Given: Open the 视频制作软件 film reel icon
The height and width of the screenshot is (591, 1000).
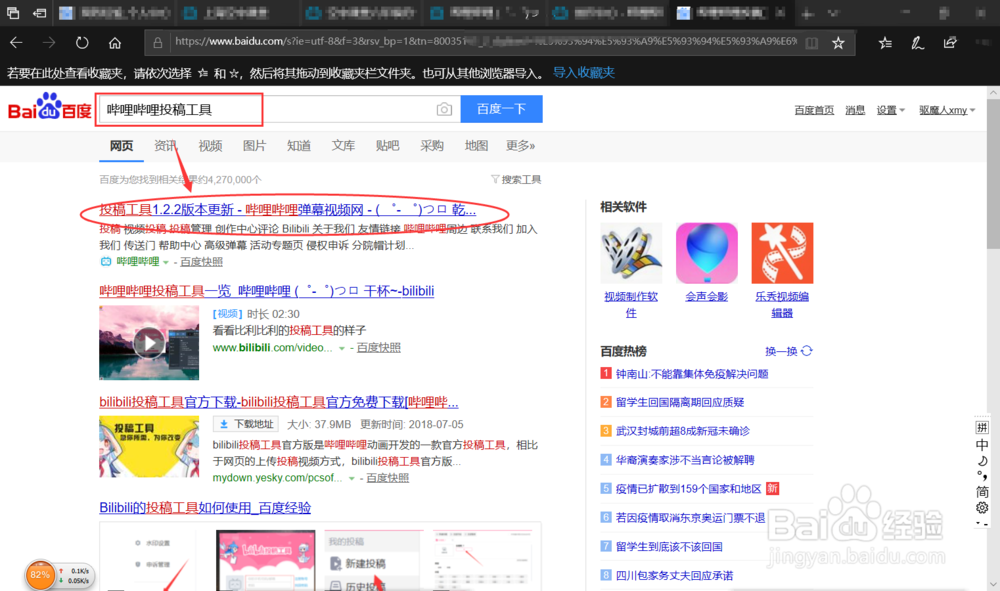Looking at the screenshot, I should [x=631, y=253].
